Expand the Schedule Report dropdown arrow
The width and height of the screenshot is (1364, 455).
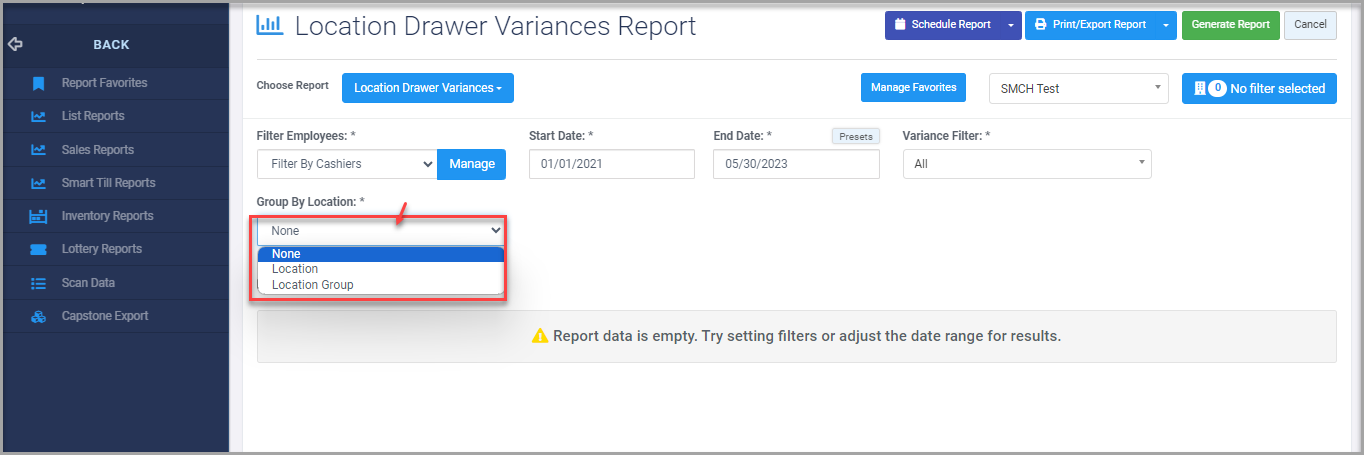click(x=1011, y=25)
